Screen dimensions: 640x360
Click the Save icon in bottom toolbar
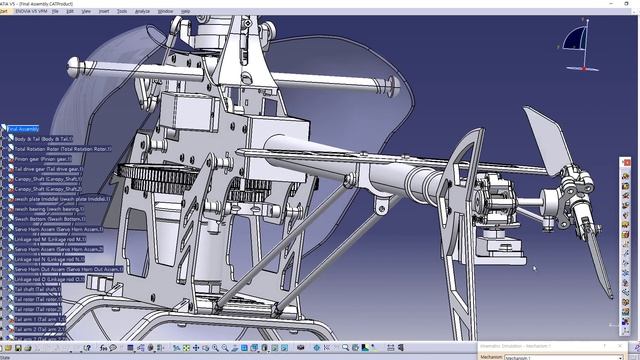pyautogui.click(x=18, y=348)
